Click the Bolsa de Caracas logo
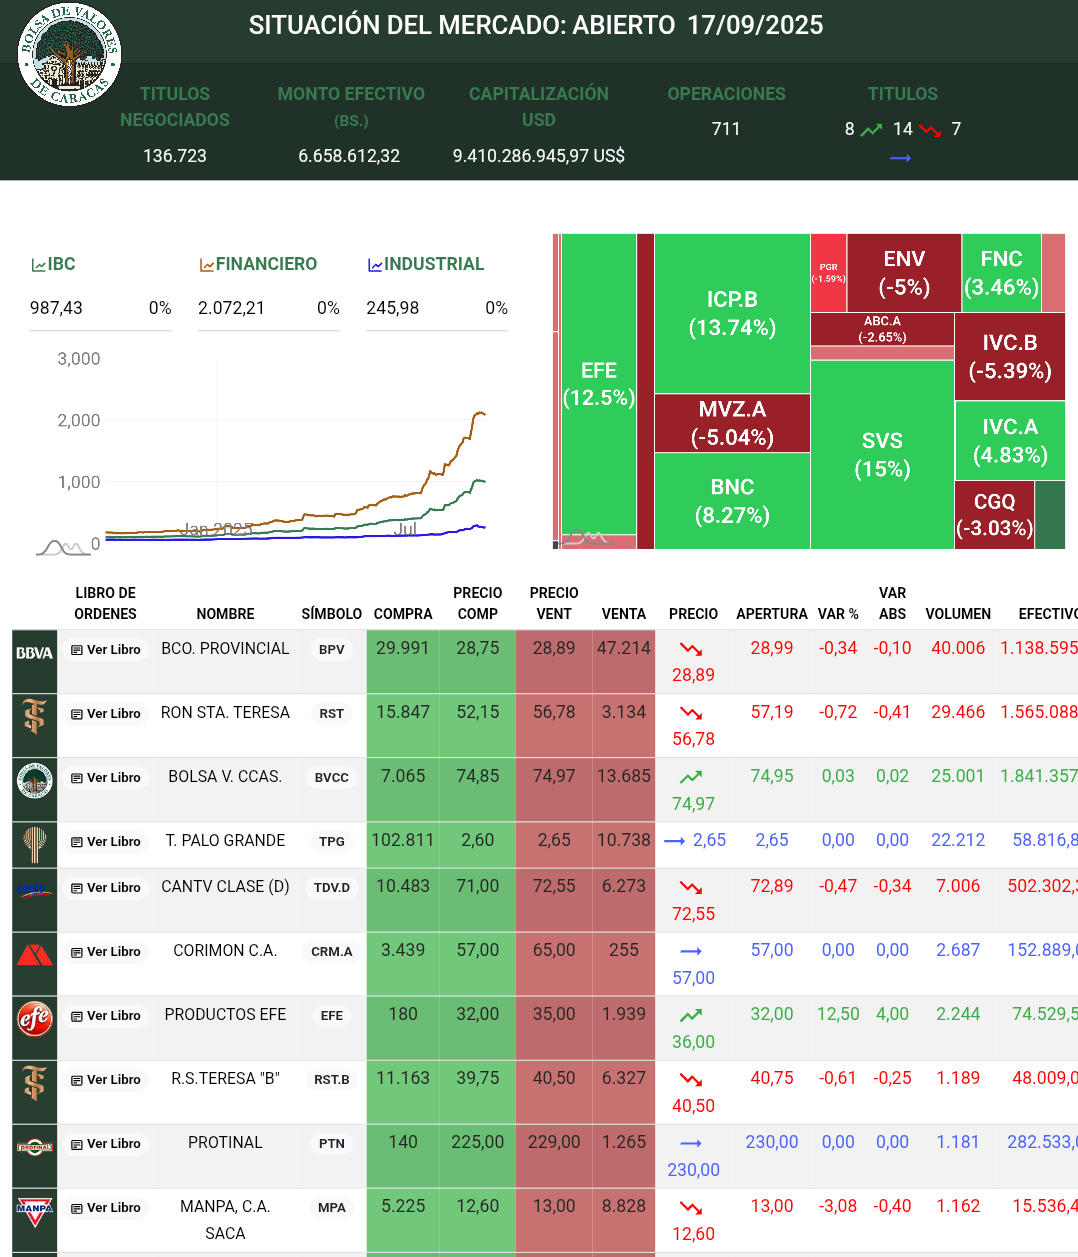Screen dimensions: 1078x1257 [69, 54]
